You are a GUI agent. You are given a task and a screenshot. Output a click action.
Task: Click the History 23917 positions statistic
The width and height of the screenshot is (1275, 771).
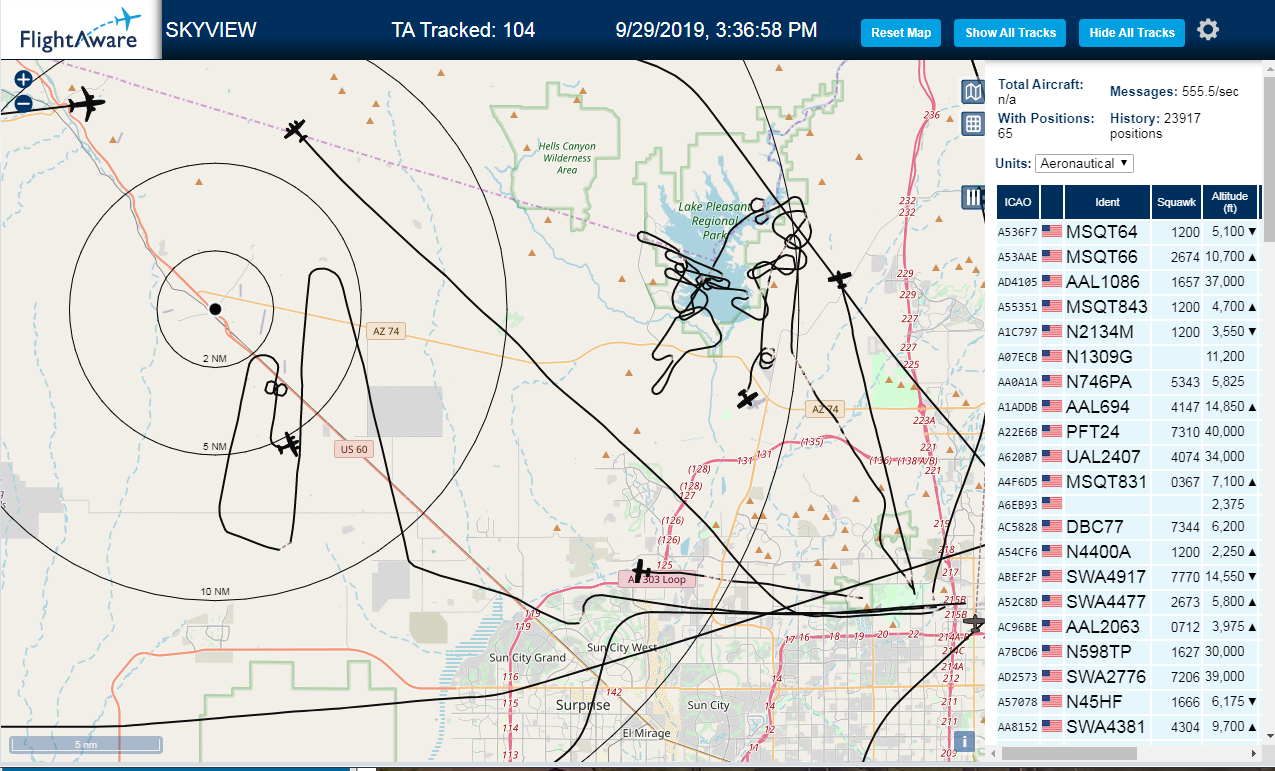coord(1155,126)
